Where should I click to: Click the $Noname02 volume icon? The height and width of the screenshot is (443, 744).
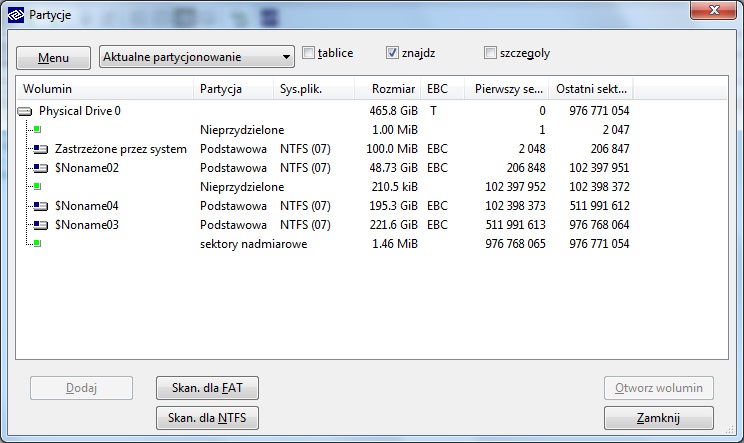tap(40, 168)
